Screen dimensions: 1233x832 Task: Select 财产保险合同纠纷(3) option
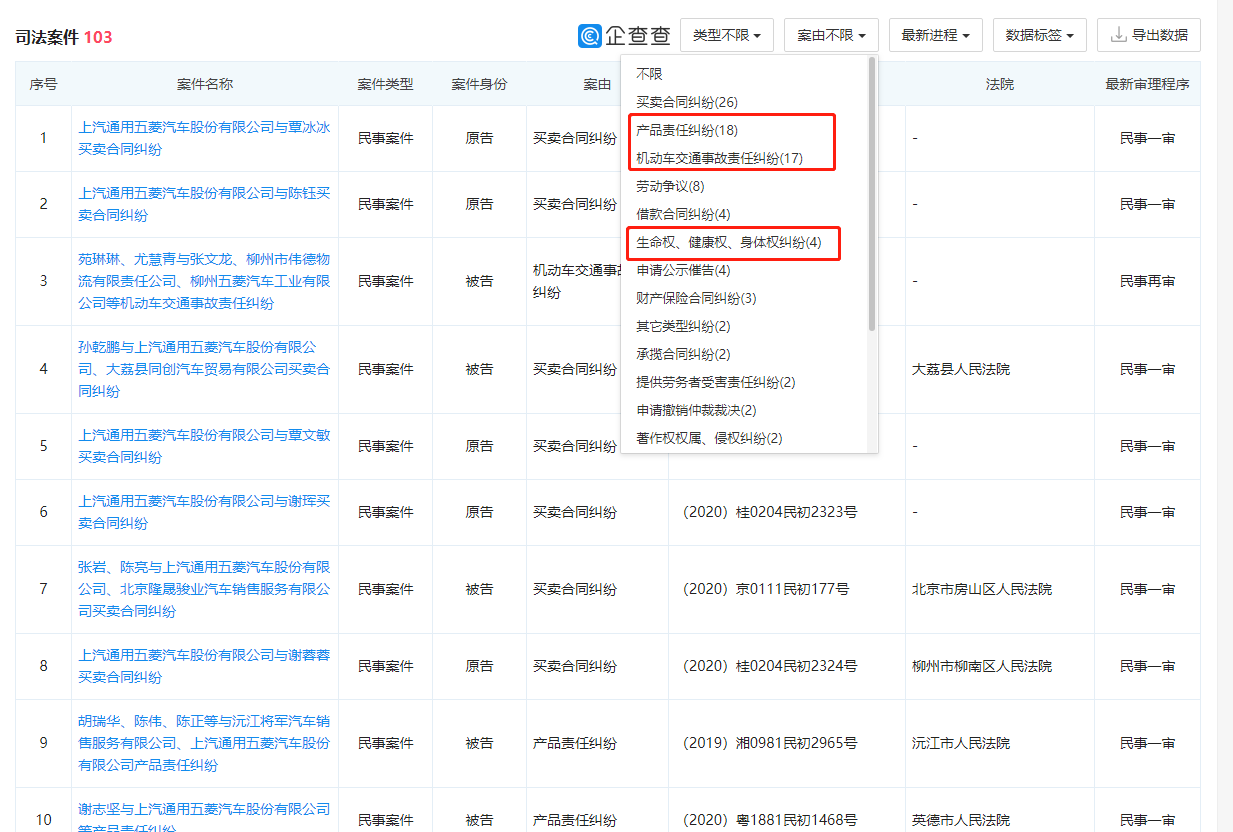696,298
